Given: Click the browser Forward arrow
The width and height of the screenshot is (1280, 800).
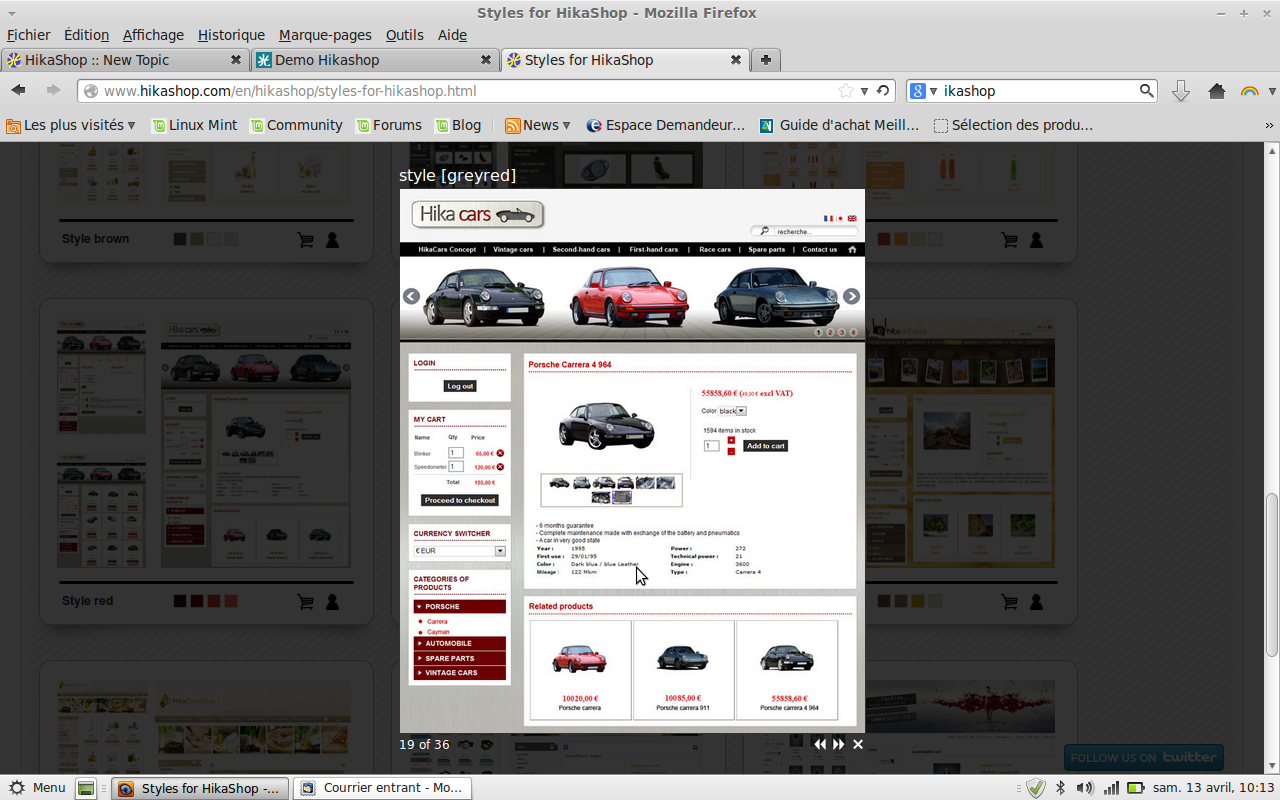Looking at the screenshot, I should [x=53, y=90].
